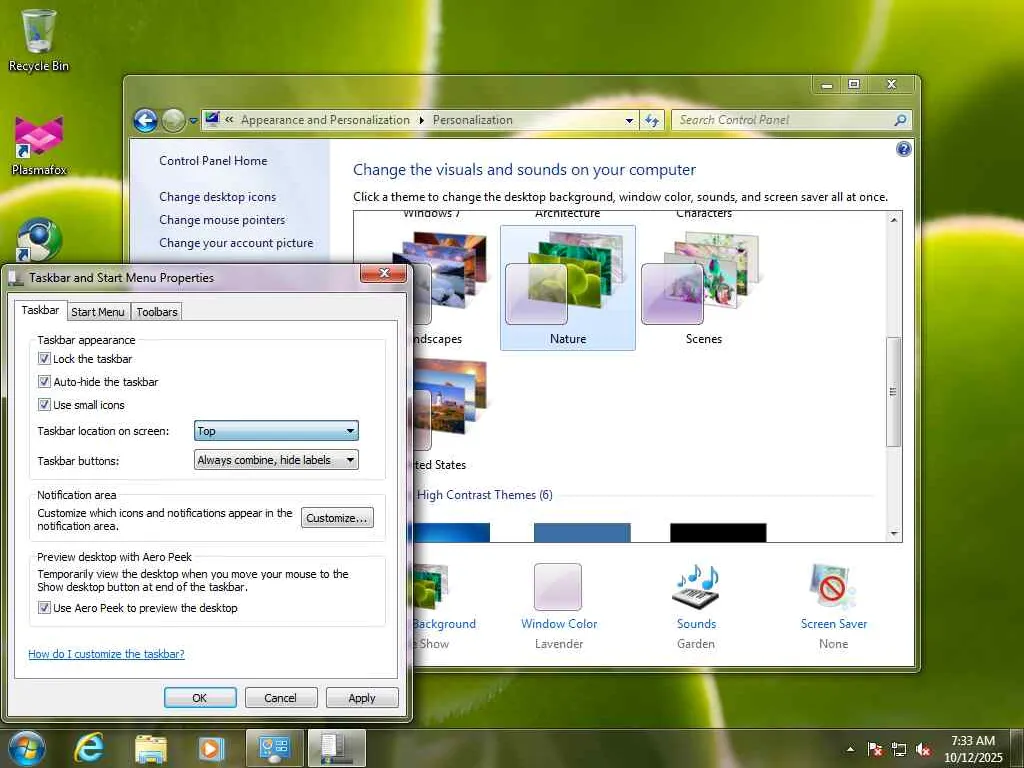Click OK in Taskbar Properties

point(200,698)
